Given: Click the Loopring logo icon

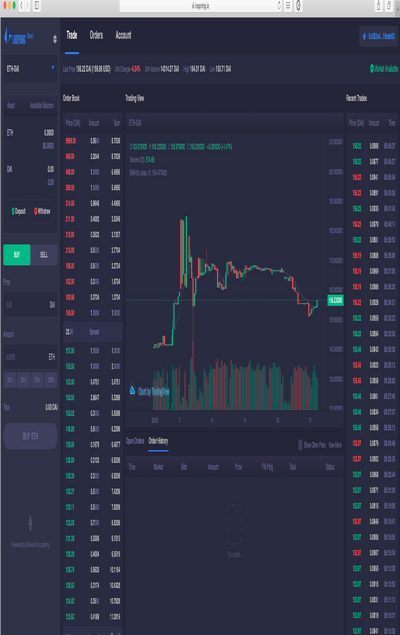Looking at the screenshot, I should (x=18, y=38).
